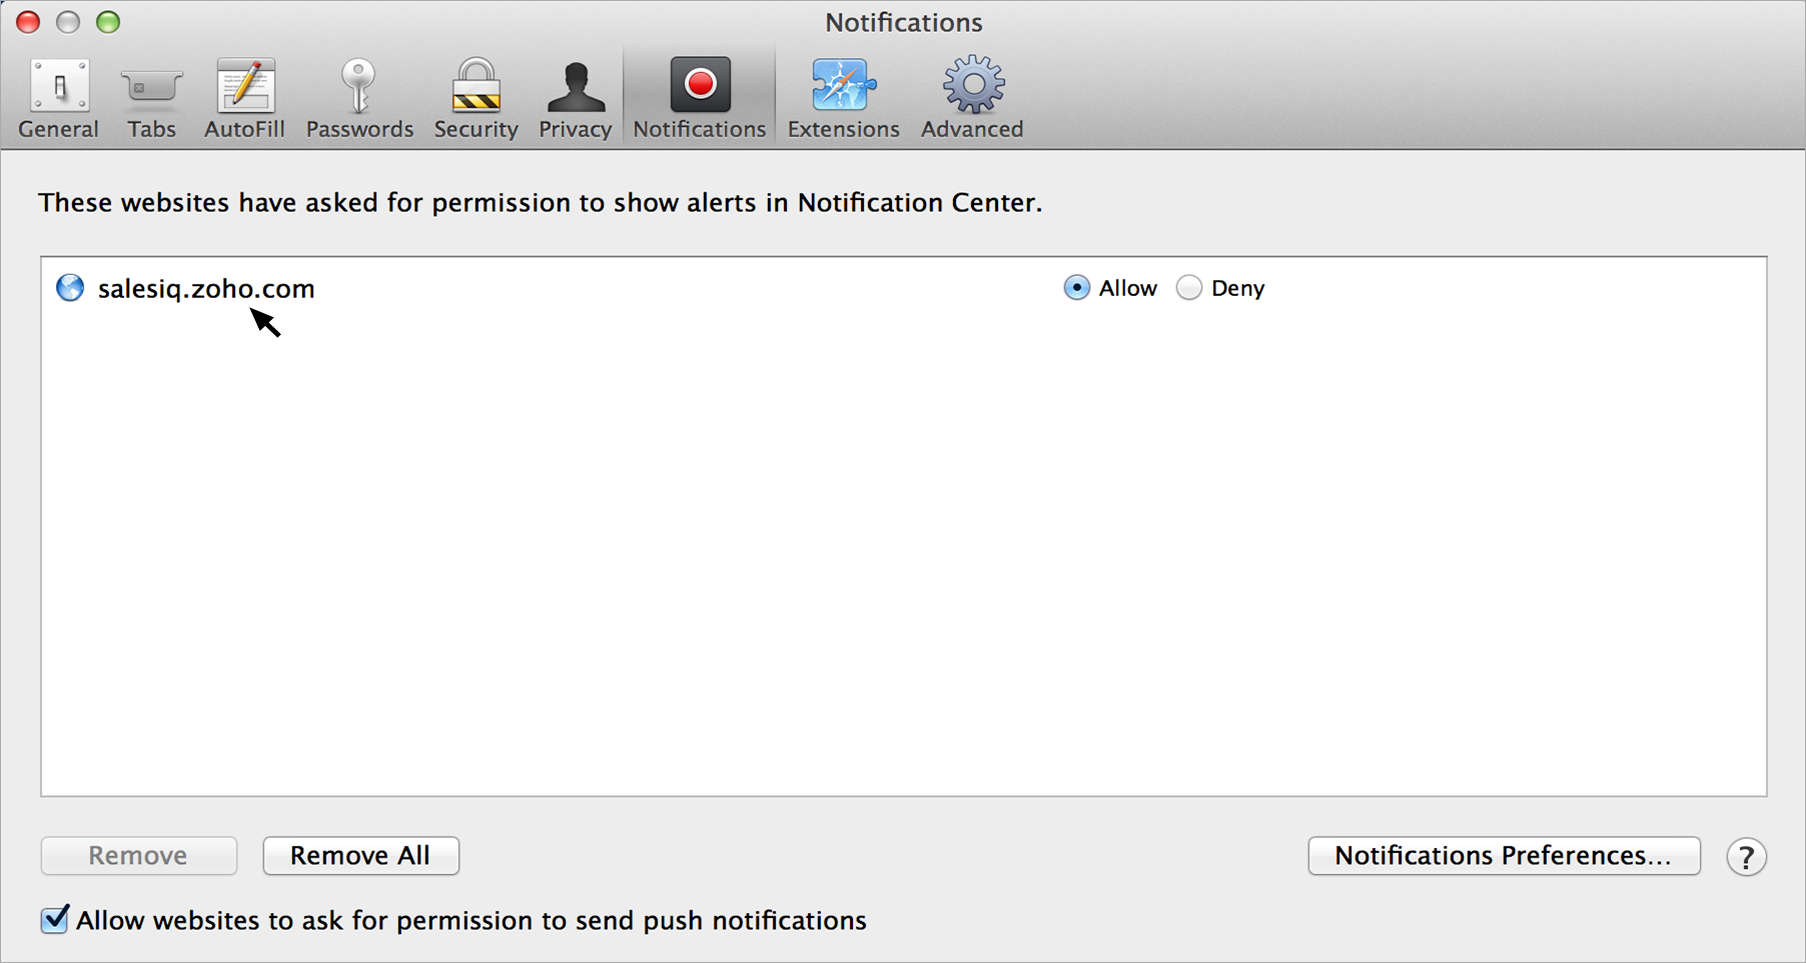1806x963 pixels.
Task: Click the disabled Remove button
Action: [x=139, y=856]
